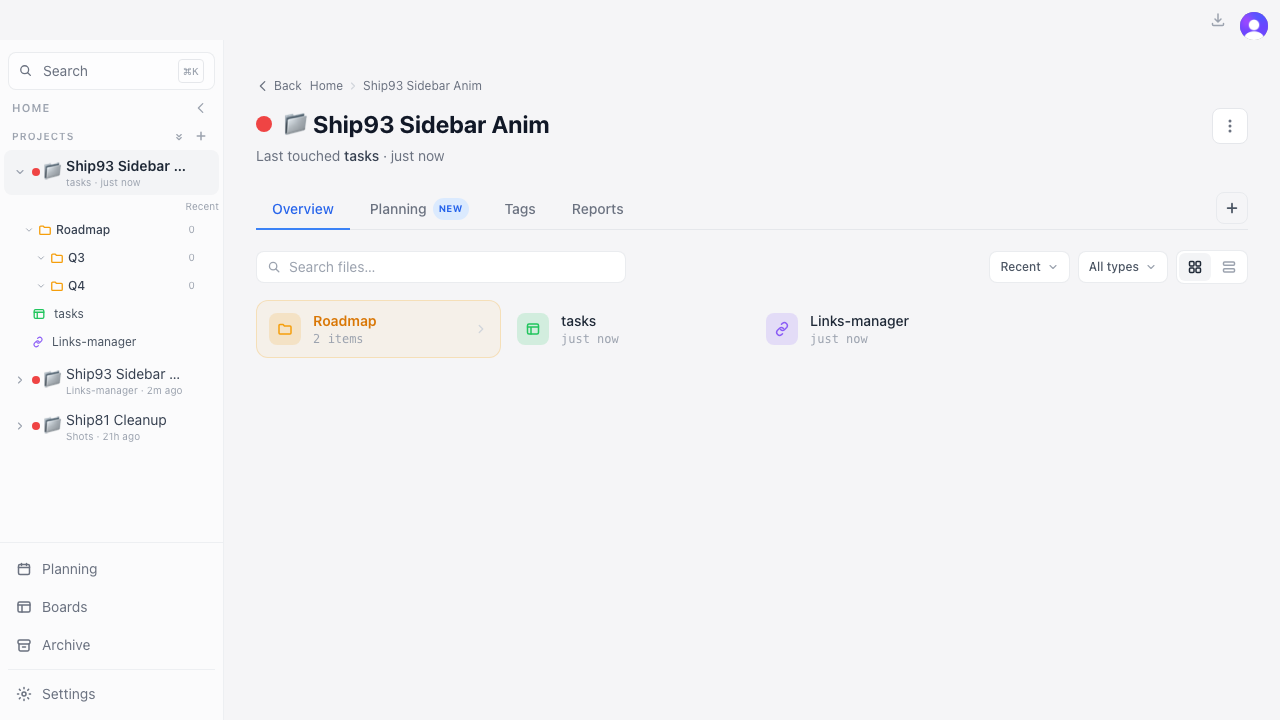1280x720 pixels.
Task: Click purple link icon beside sidebar Links-manager
Action: click(x=39, y=342)
